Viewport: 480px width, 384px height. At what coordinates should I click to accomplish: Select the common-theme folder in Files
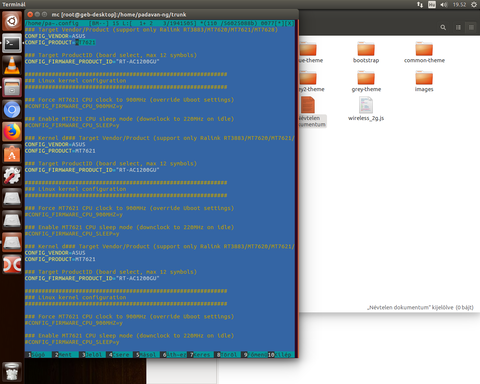tap(424, 52)
